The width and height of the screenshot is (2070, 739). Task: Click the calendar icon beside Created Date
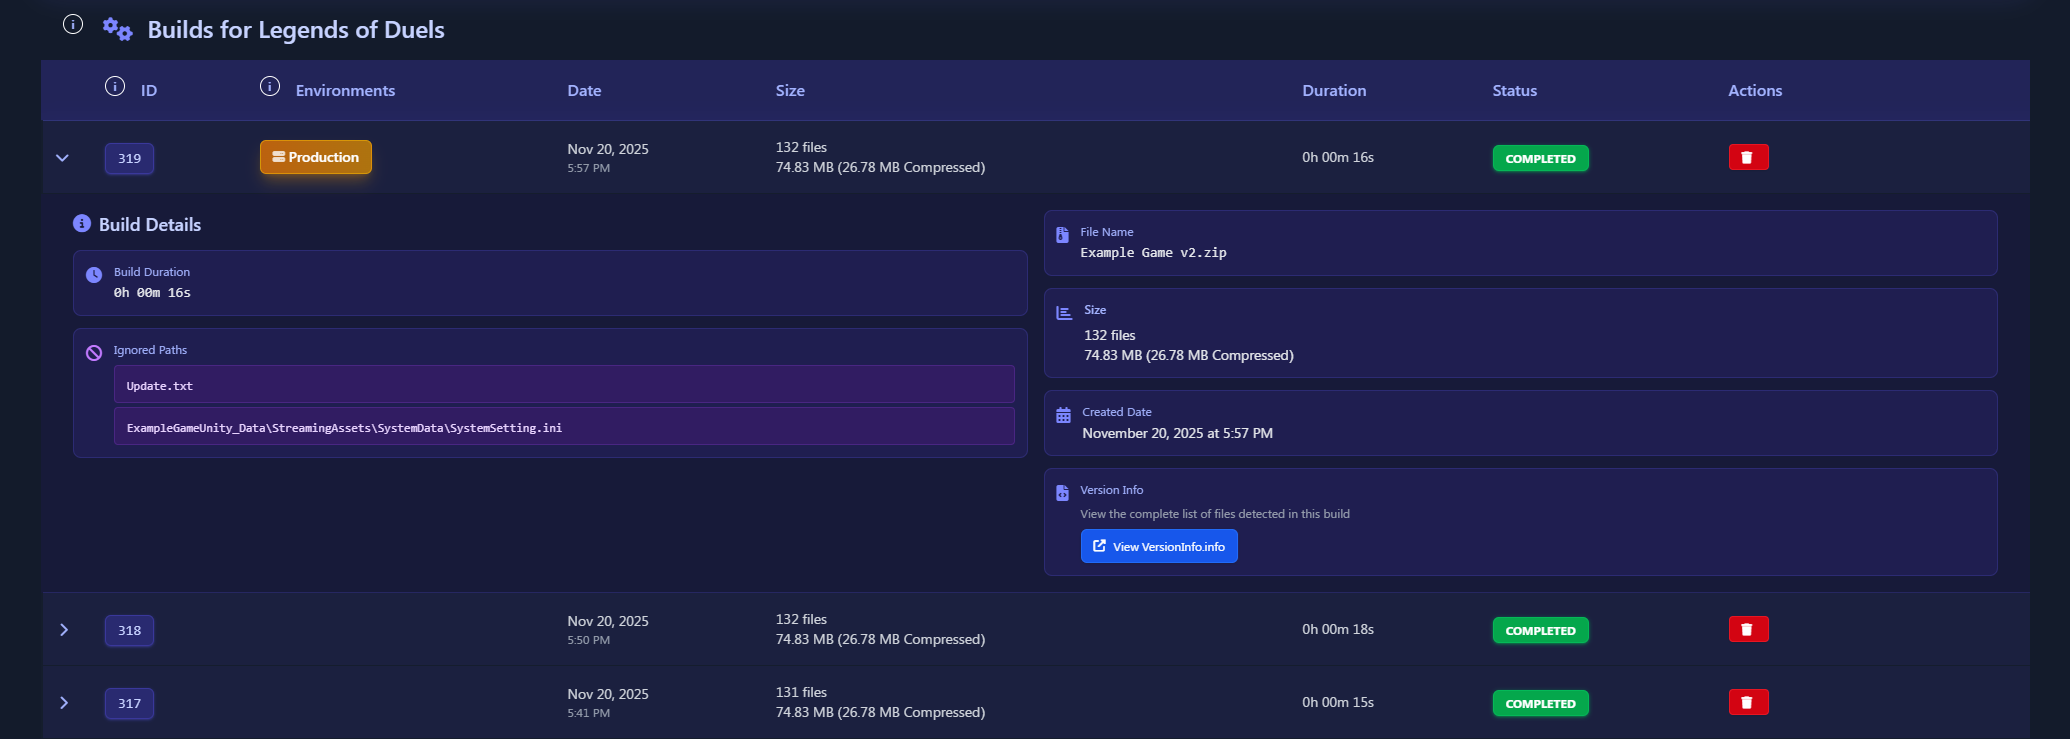[x=1063, y=415]
